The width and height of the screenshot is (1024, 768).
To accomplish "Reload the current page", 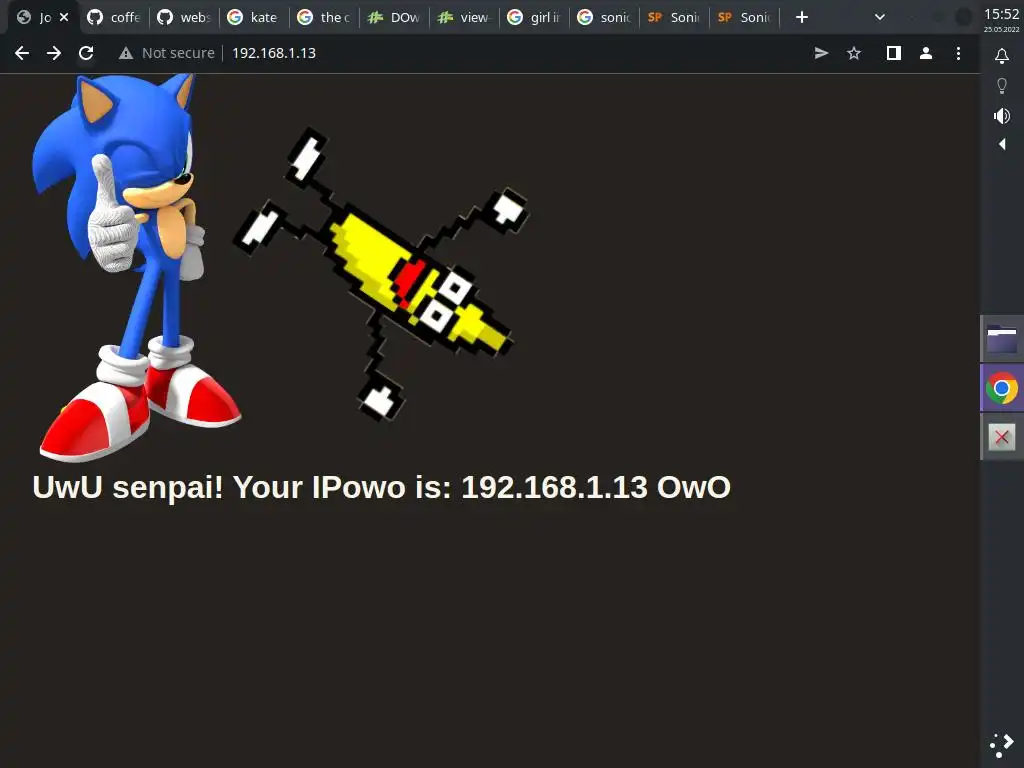I will coord(86,53).
